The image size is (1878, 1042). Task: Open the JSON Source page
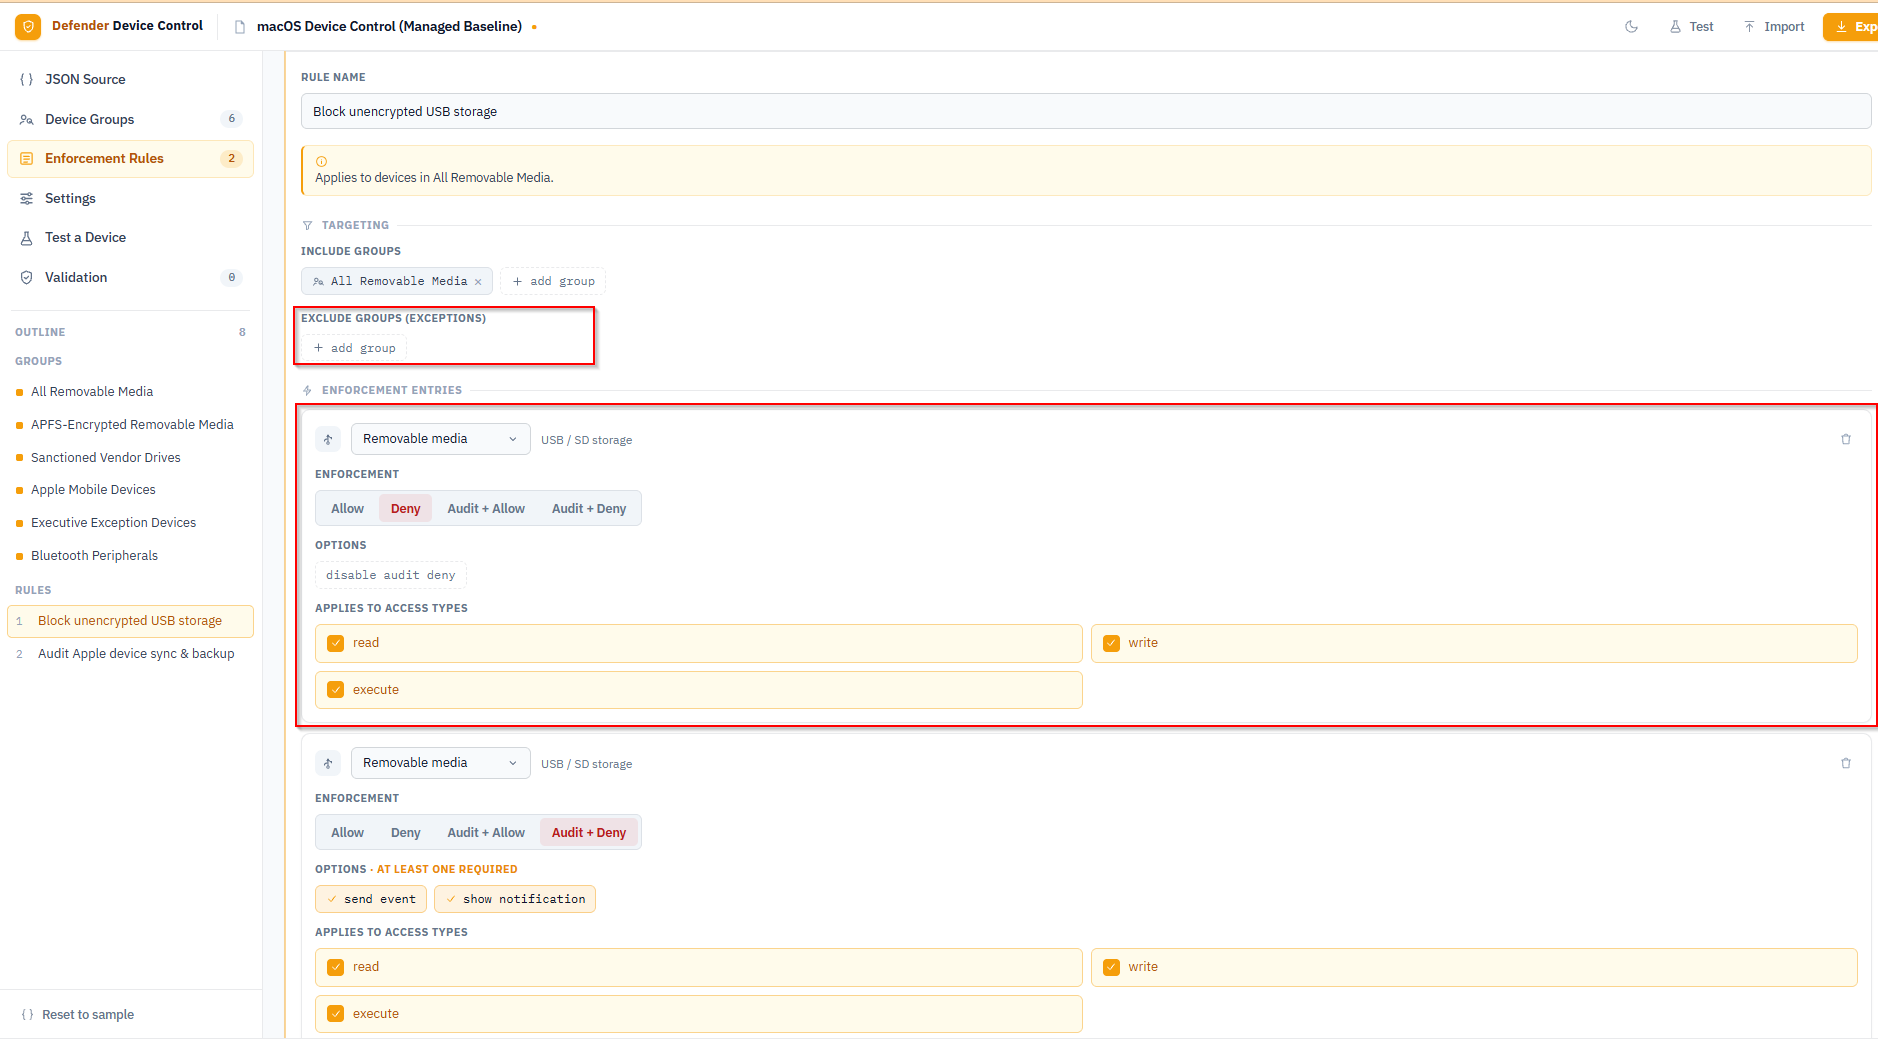coord(131,79)
